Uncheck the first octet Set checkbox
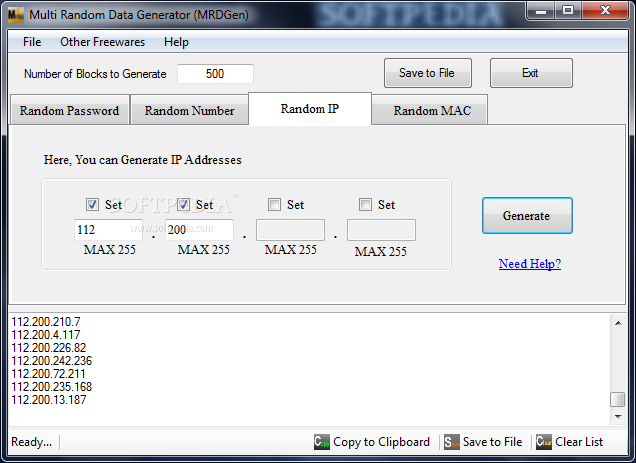 (92, 204)
